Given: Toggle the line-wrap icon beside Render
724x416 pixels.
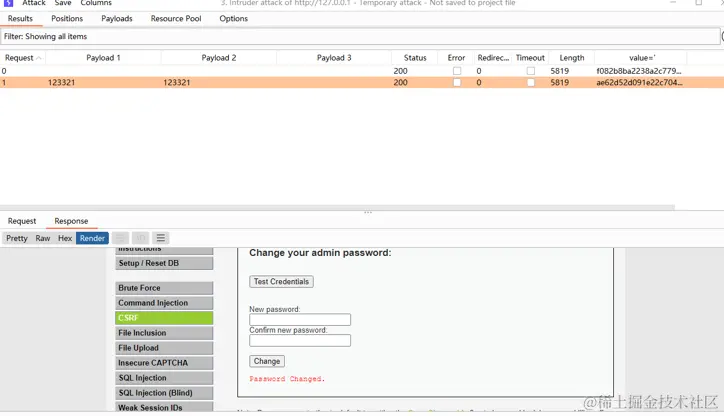Looking at the screenshot, I should (x=120, y=238).
